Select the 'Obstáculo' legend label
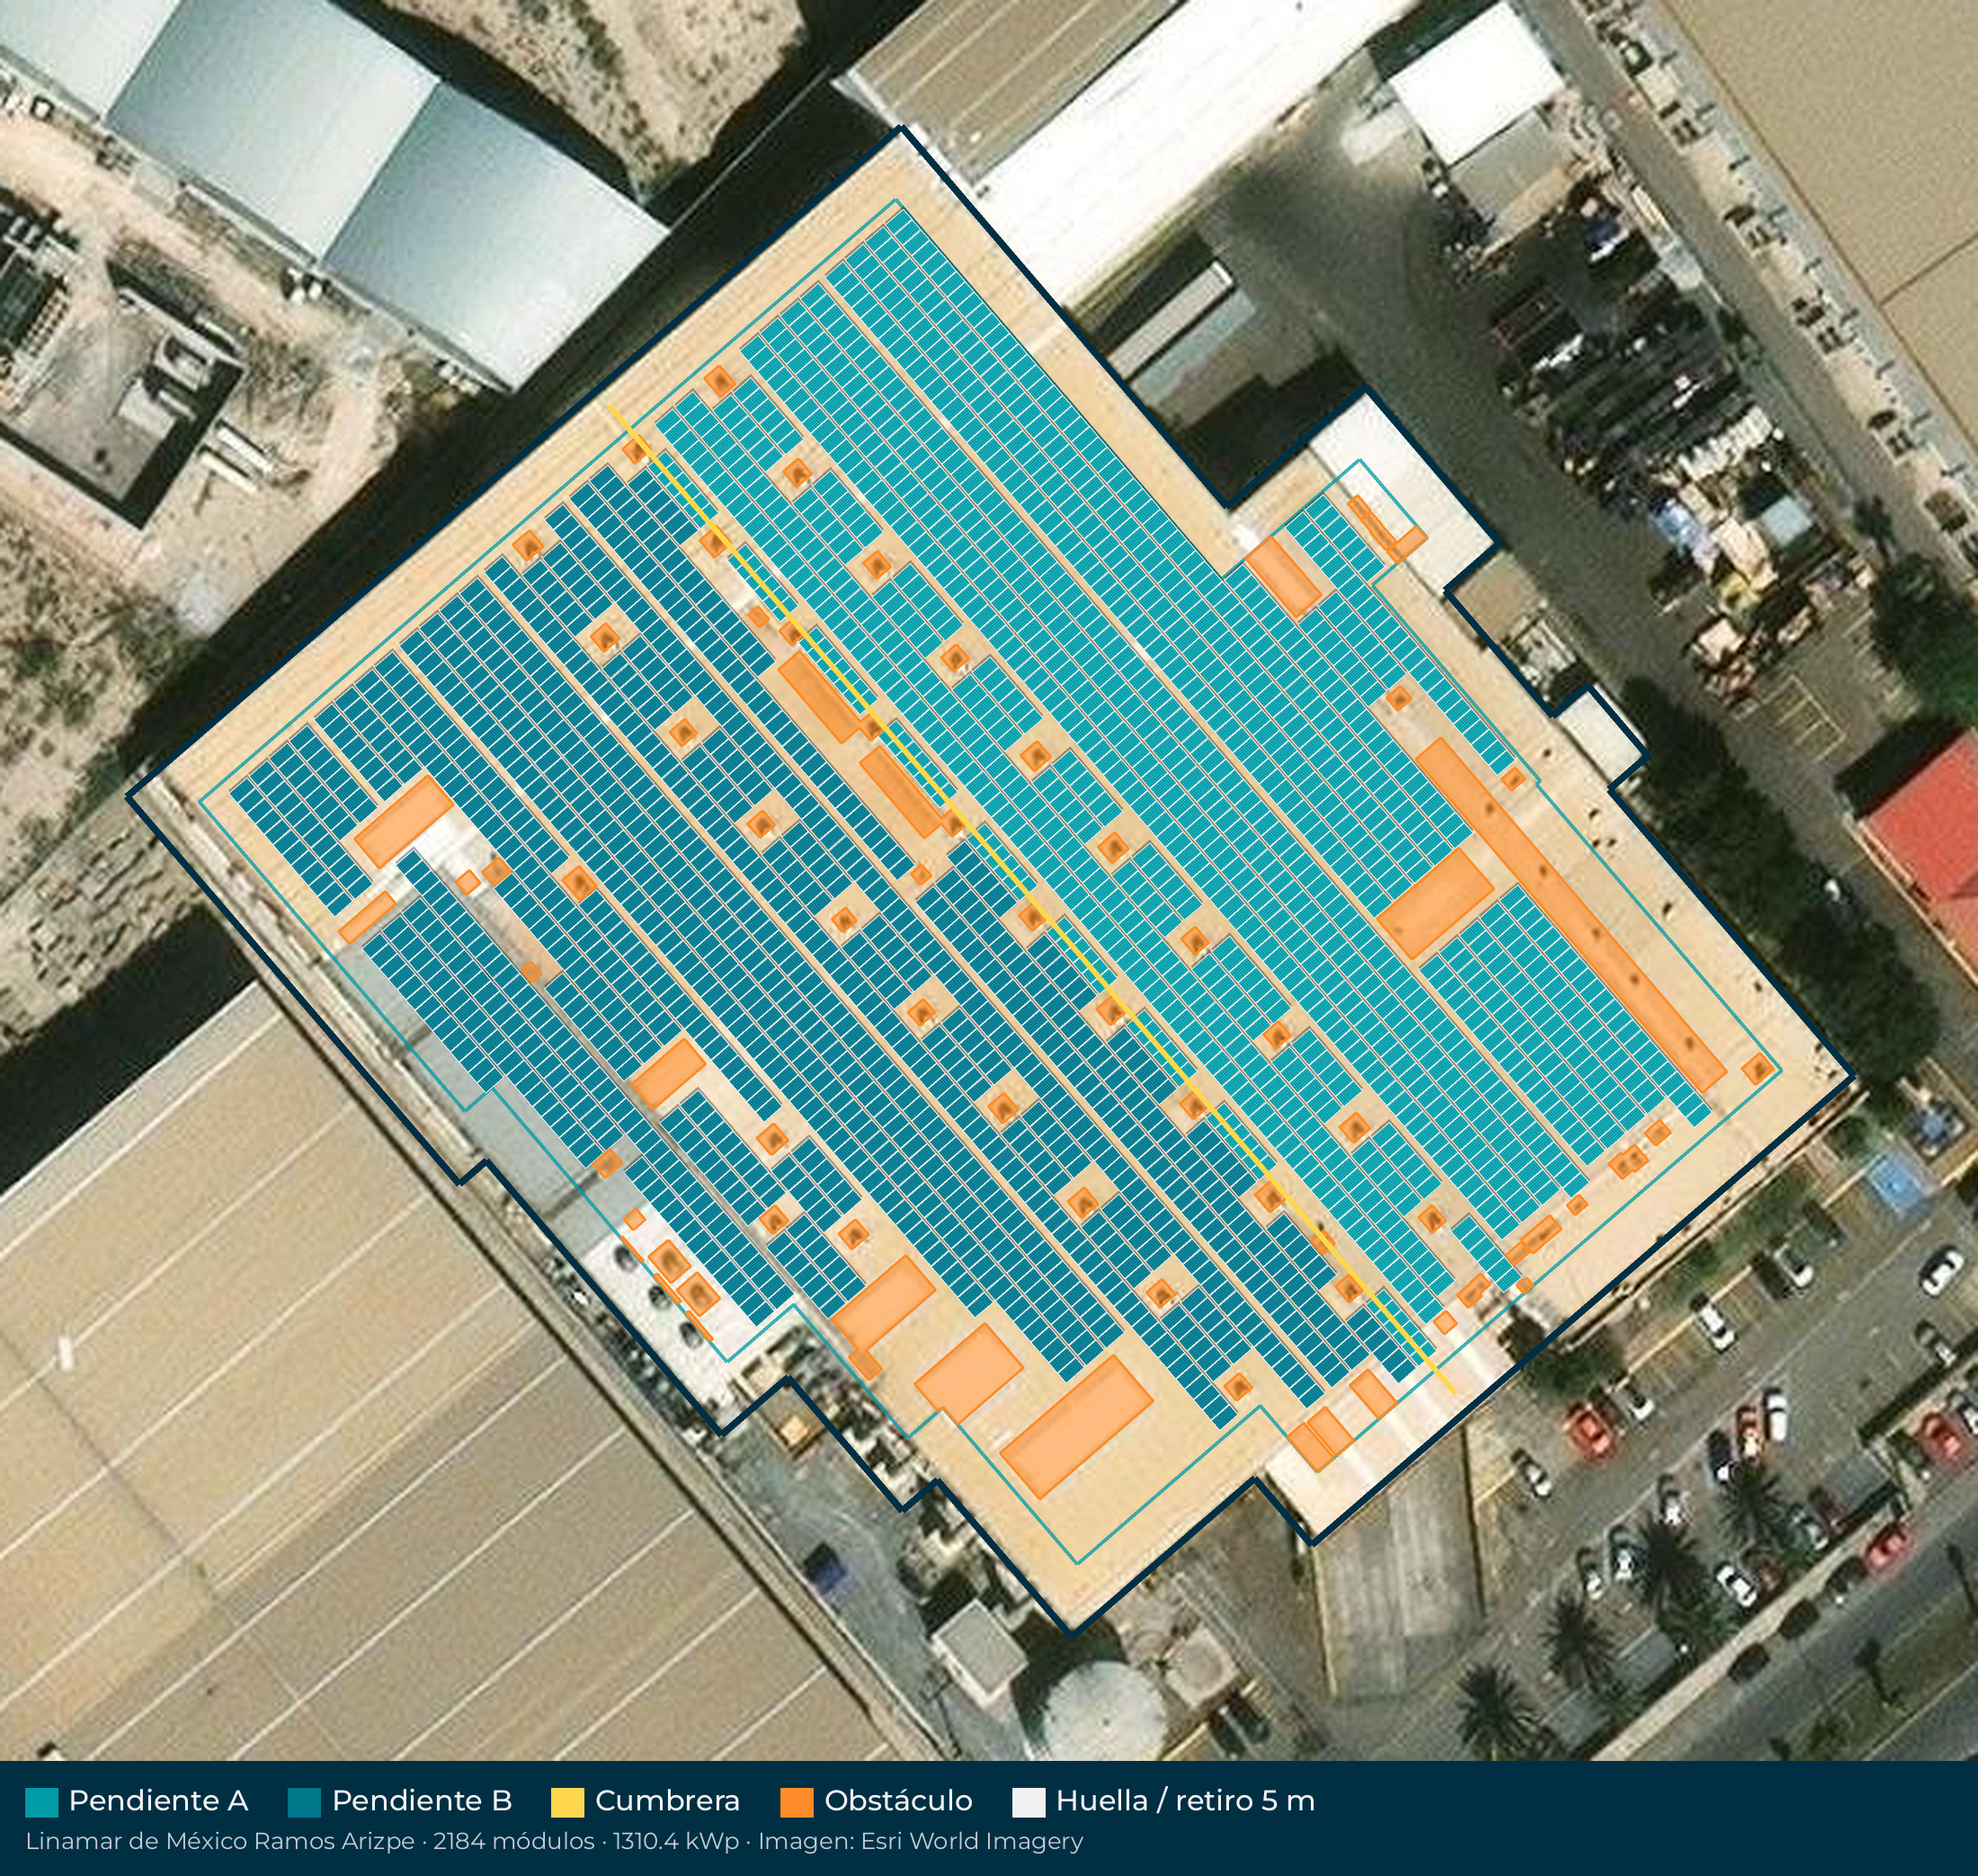 pyautogui.click(x=898, y=1801)
